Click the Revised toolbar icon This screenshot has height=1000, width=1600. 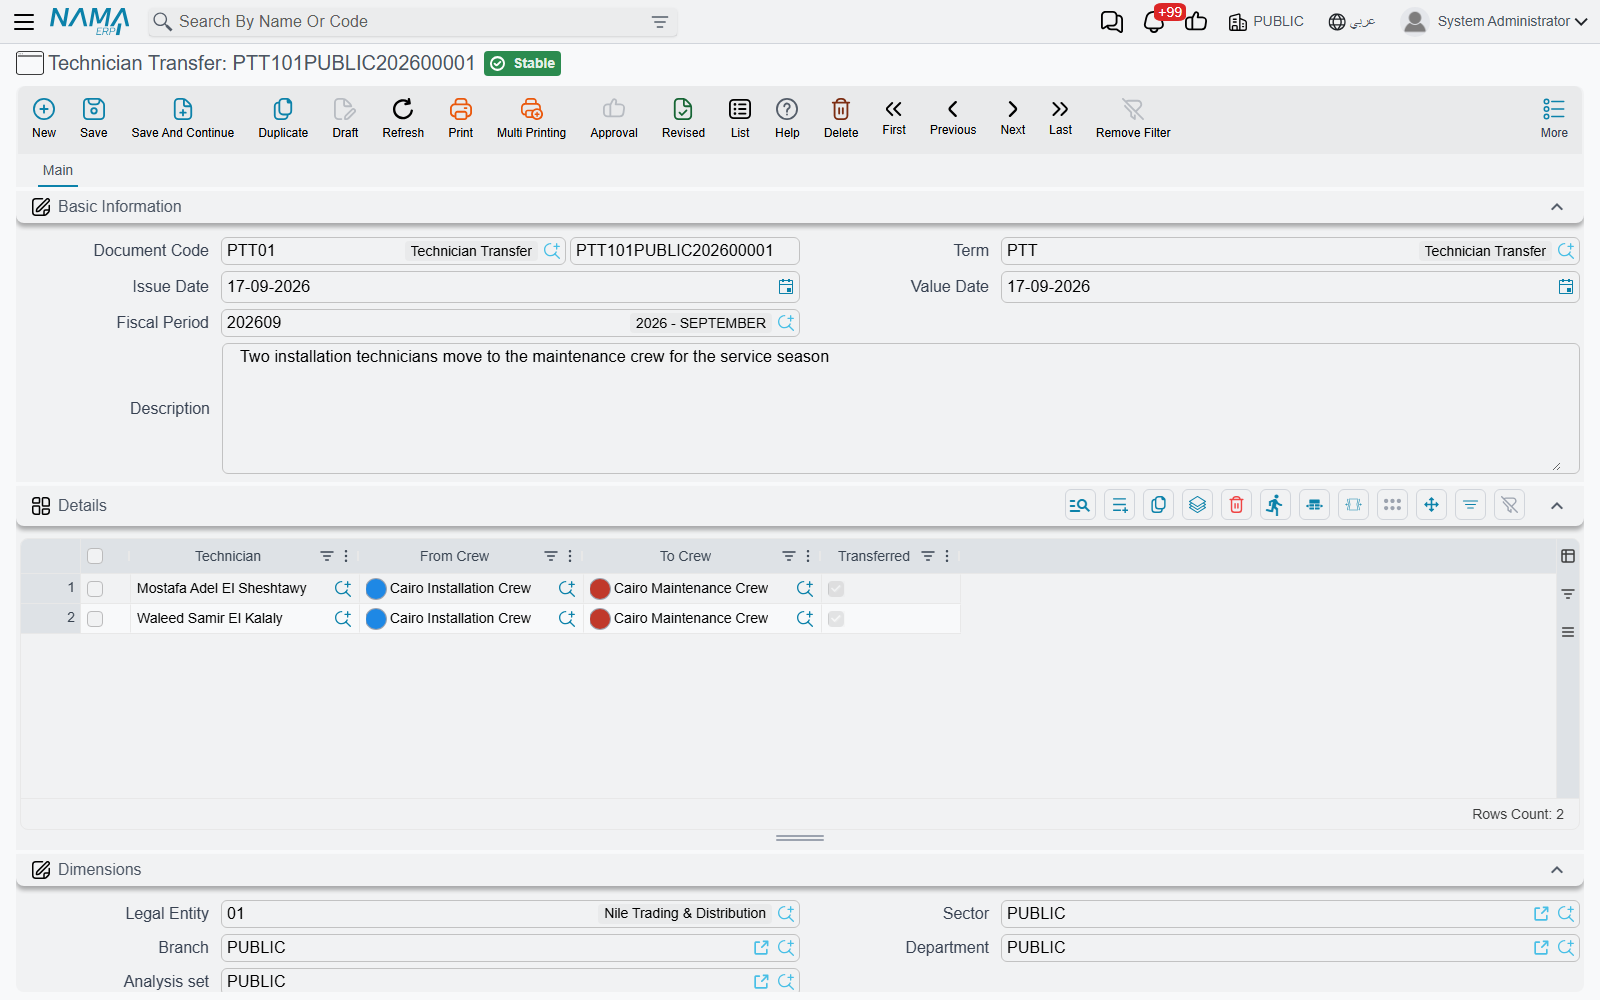pos(683,118)
